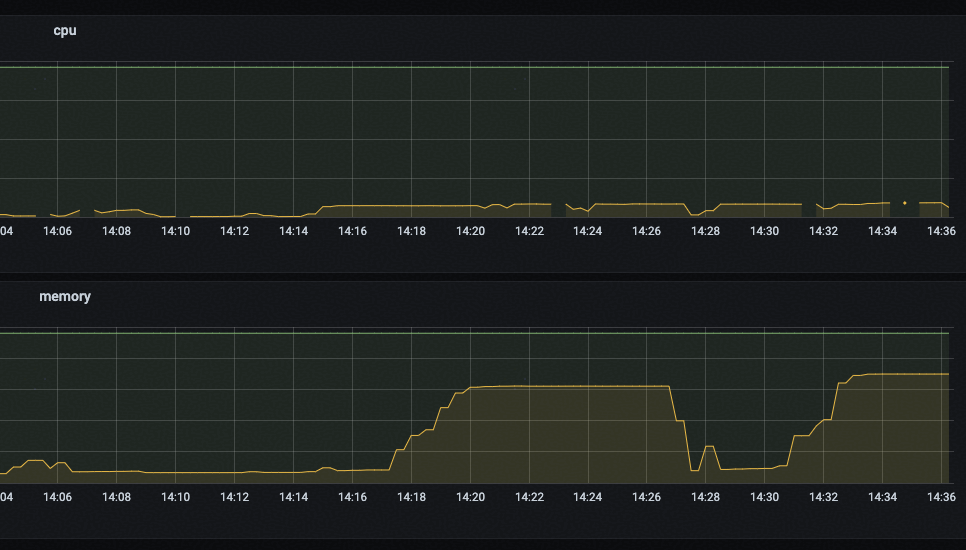Click the 14:34 label on memory time axis
The image size is (966, 550).
click(883, 497)
